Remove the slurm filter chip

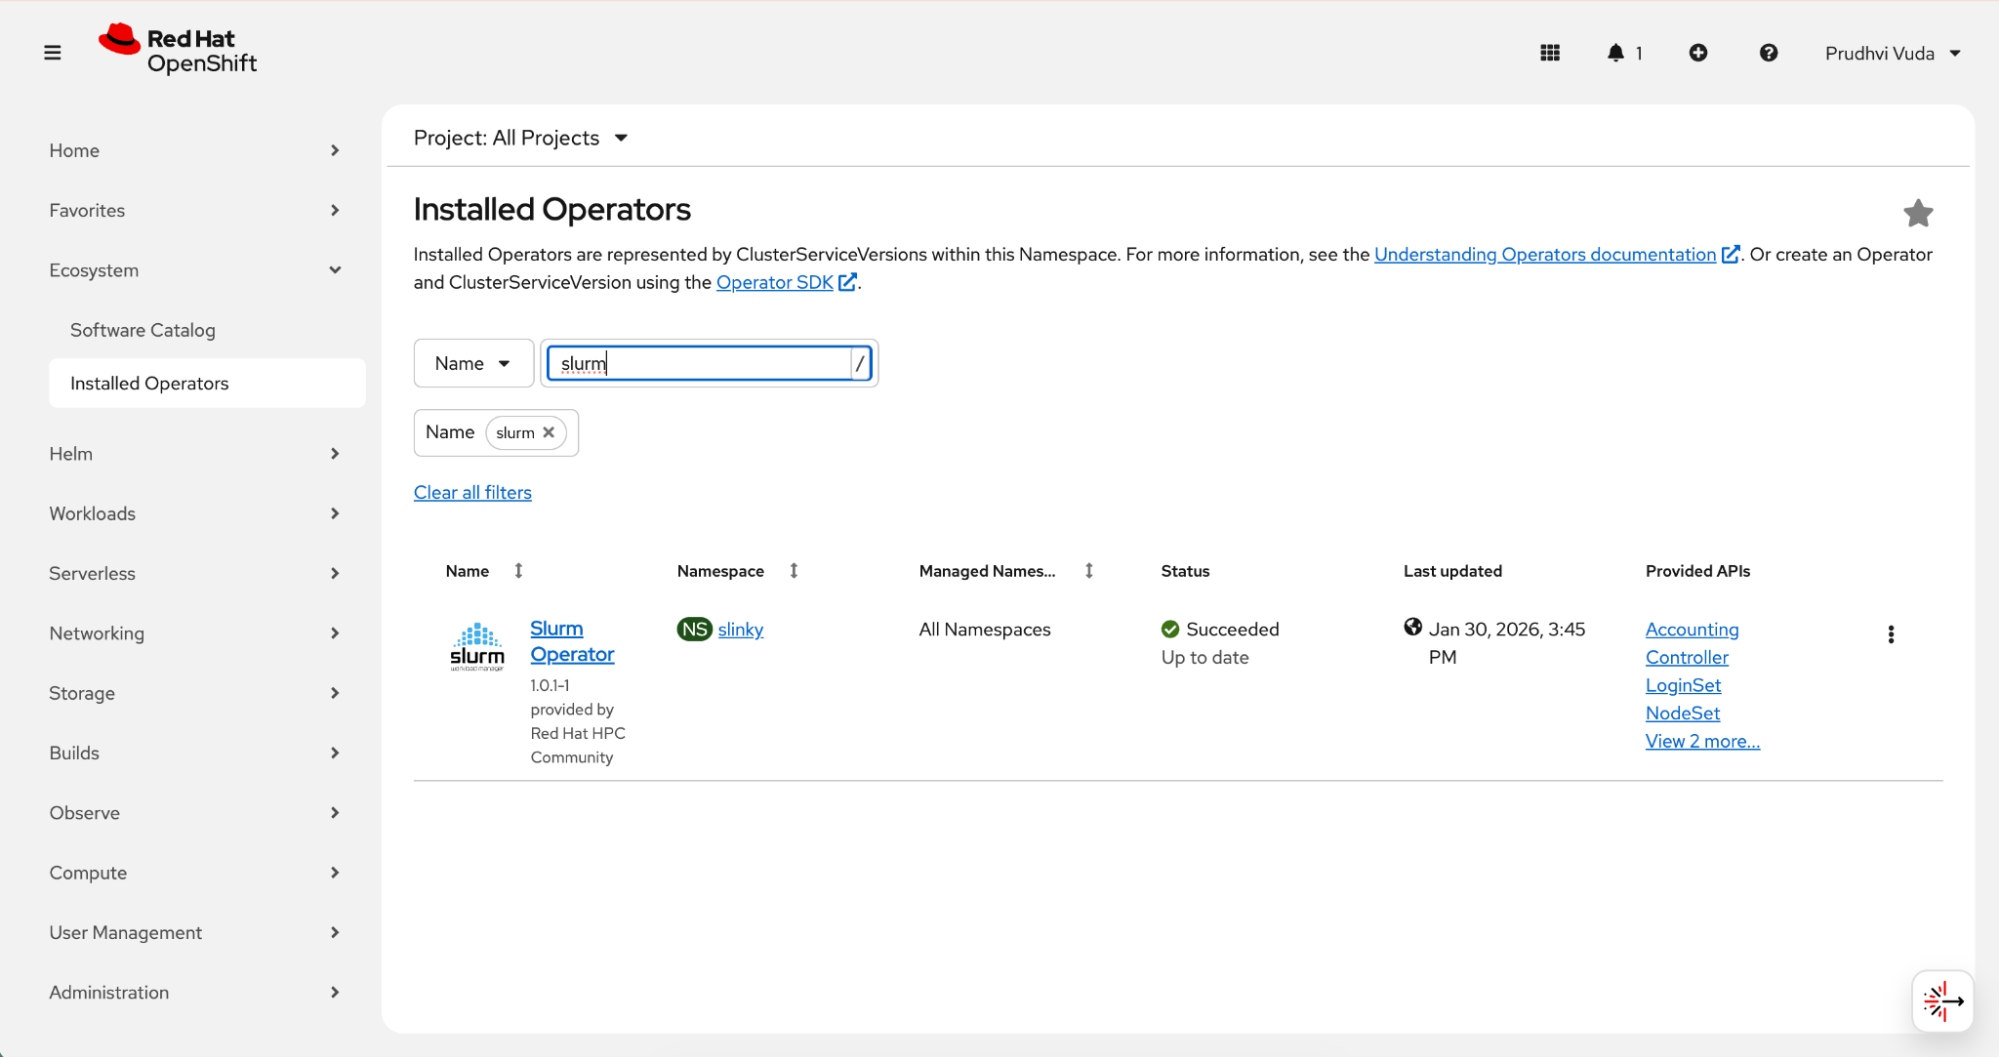[x=548, y=433]
